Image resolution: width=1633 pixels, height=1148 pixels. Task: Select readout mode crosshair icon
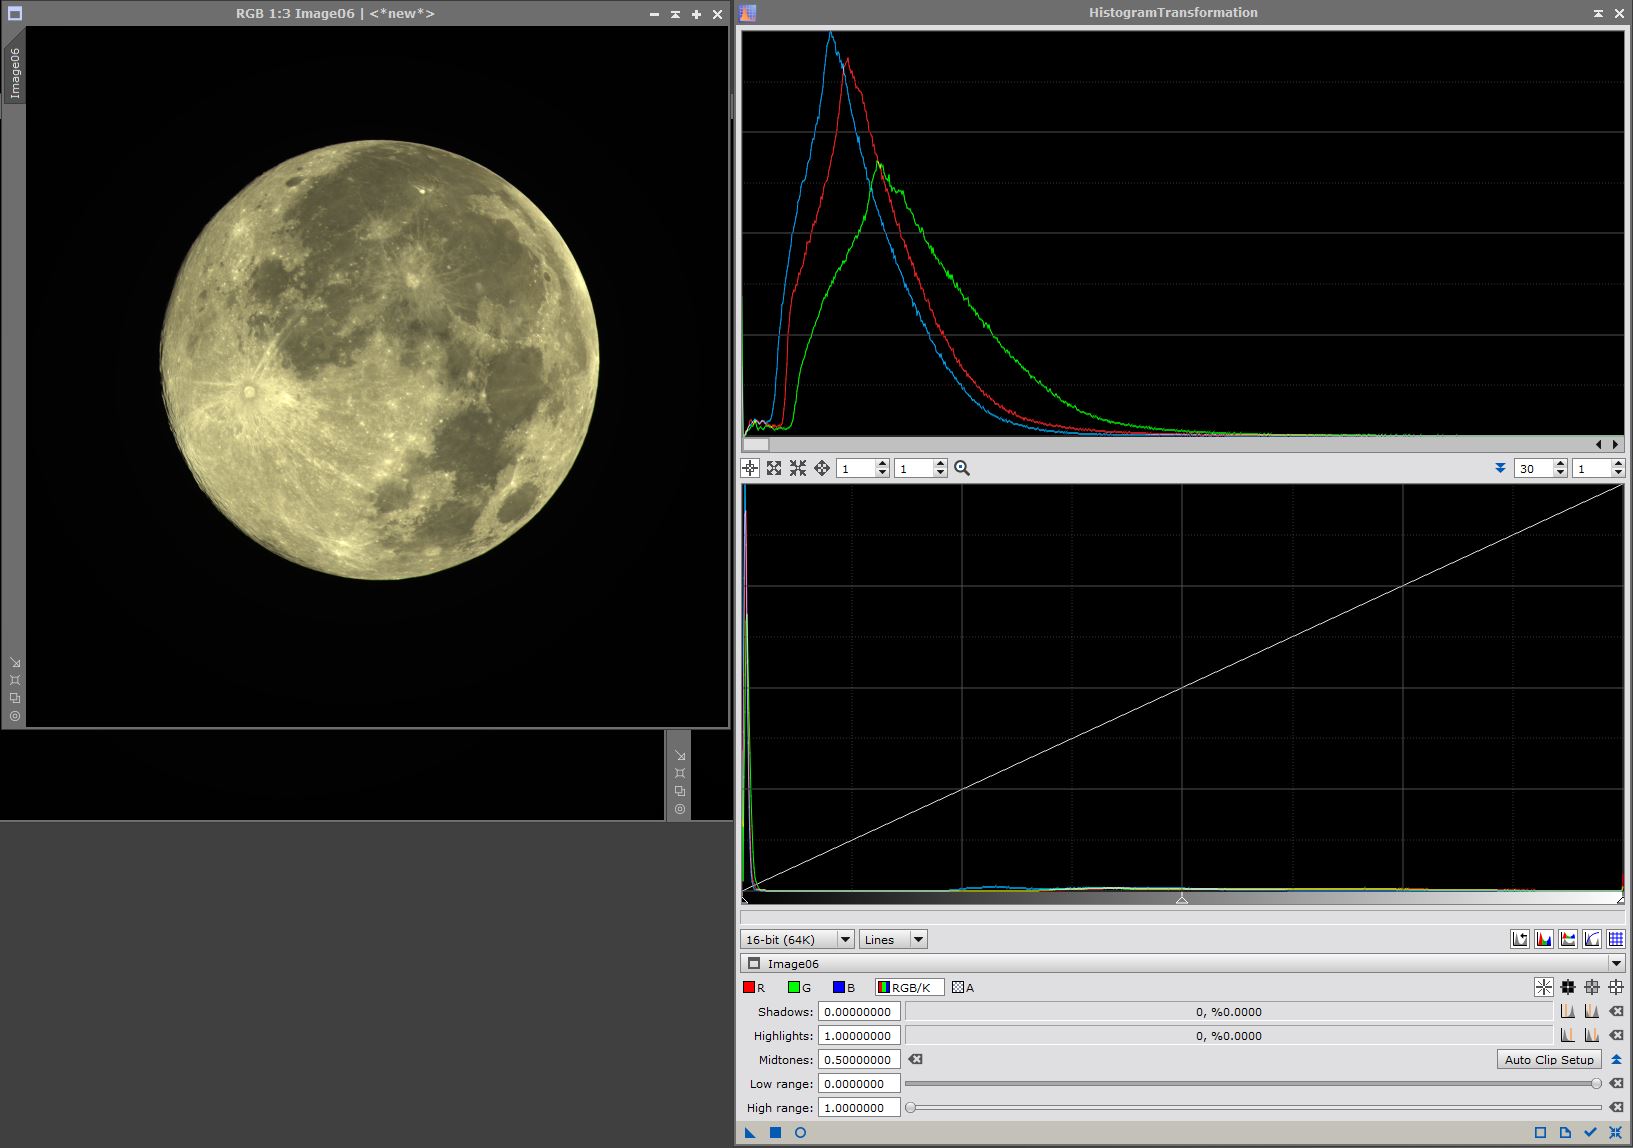(x=750, y=468)
